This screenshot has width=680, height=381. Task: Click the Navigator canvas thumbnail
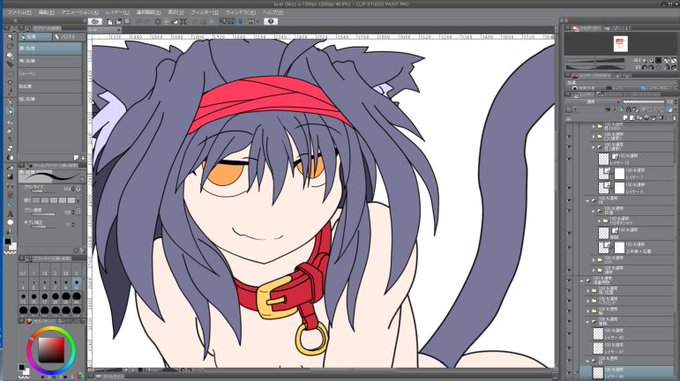[620, 44]
